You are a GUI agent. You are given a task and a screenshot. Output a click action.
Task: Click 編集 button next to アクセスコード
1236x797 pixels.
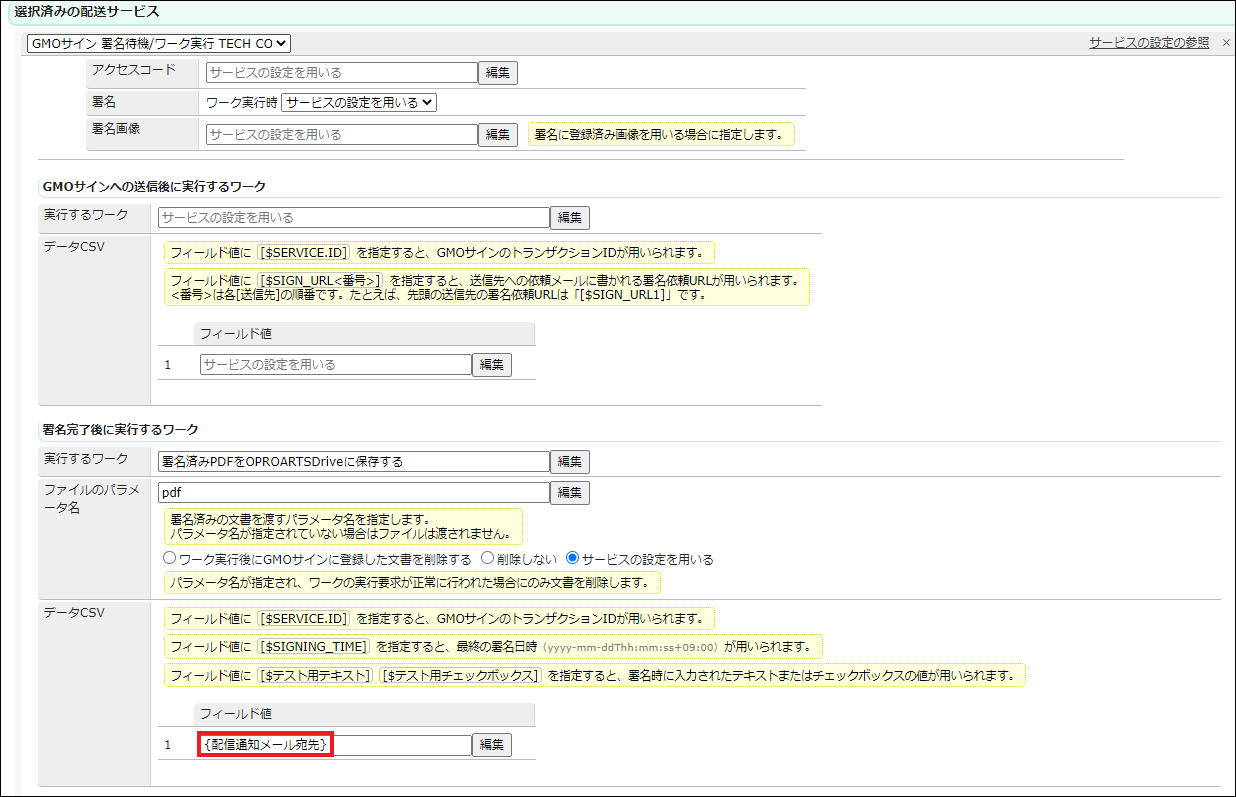point(498,73)
